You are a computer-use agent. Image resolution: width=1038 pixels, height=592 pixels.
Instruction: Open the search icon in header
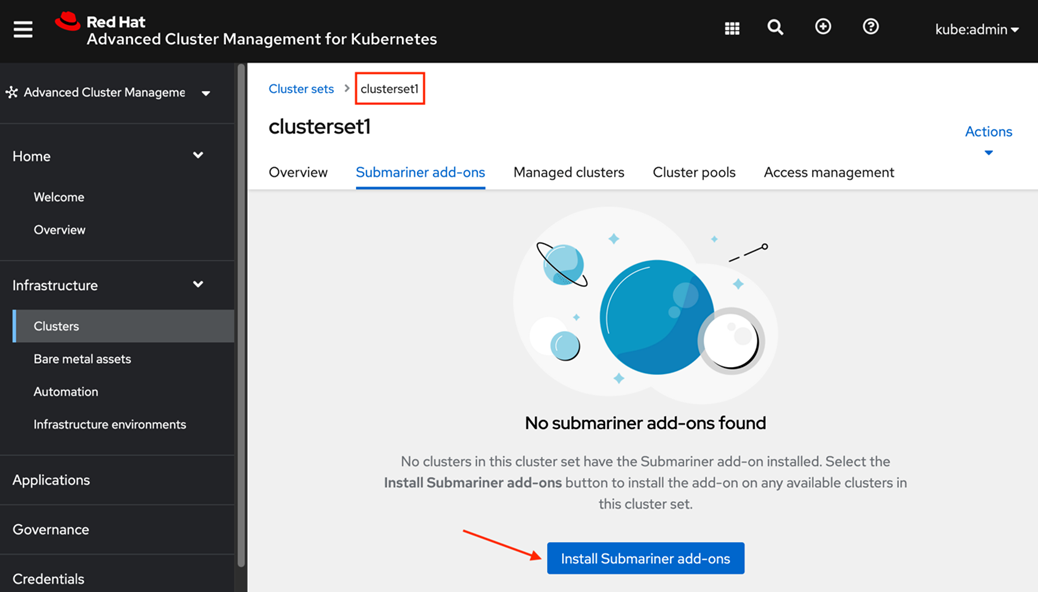pos(775,28)
